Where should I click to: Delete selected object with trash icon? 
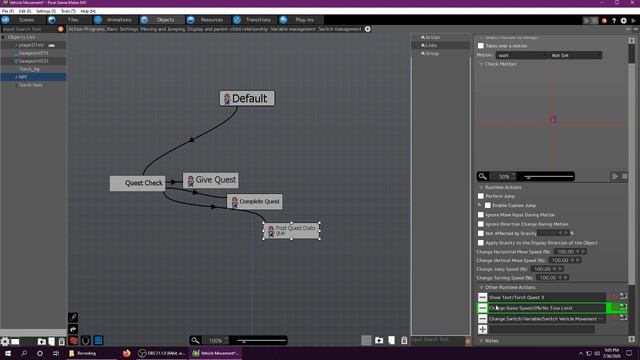tap(62, 341)
